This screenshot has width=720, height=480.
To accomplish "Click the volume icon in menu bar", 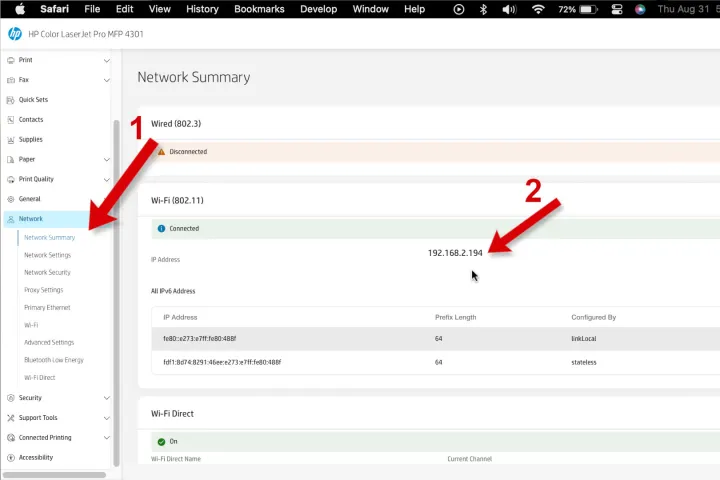I will coord(509,9).
